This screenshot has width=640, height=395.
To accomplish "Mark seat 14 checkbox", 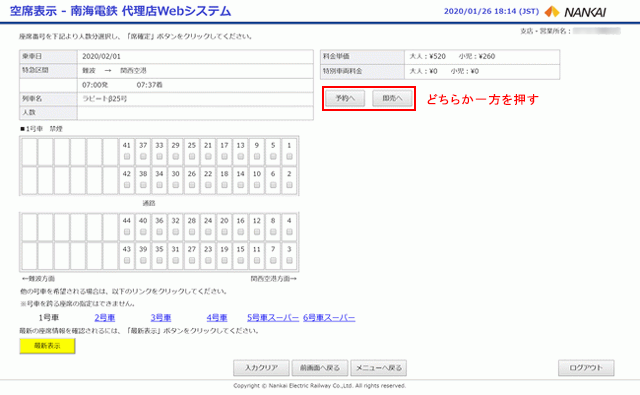I will [x=241, y=185].
